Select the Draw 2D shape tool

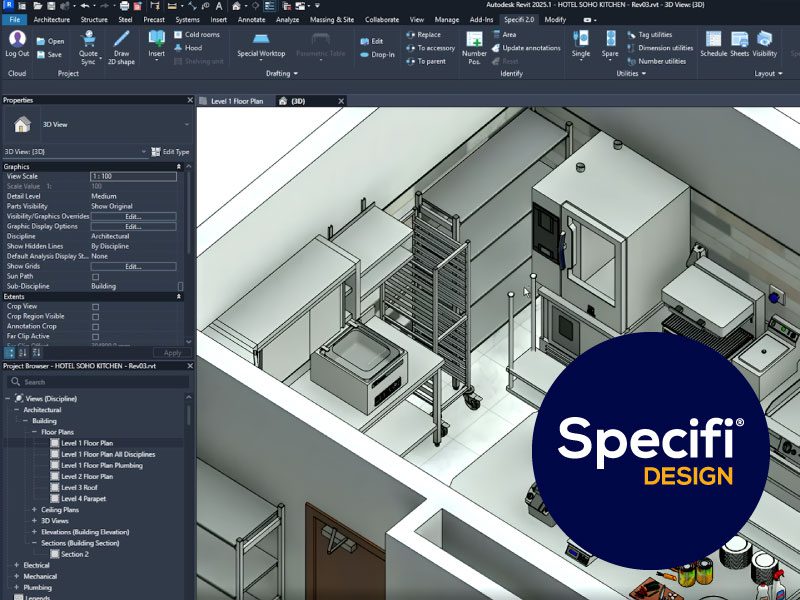coord(121,47)
